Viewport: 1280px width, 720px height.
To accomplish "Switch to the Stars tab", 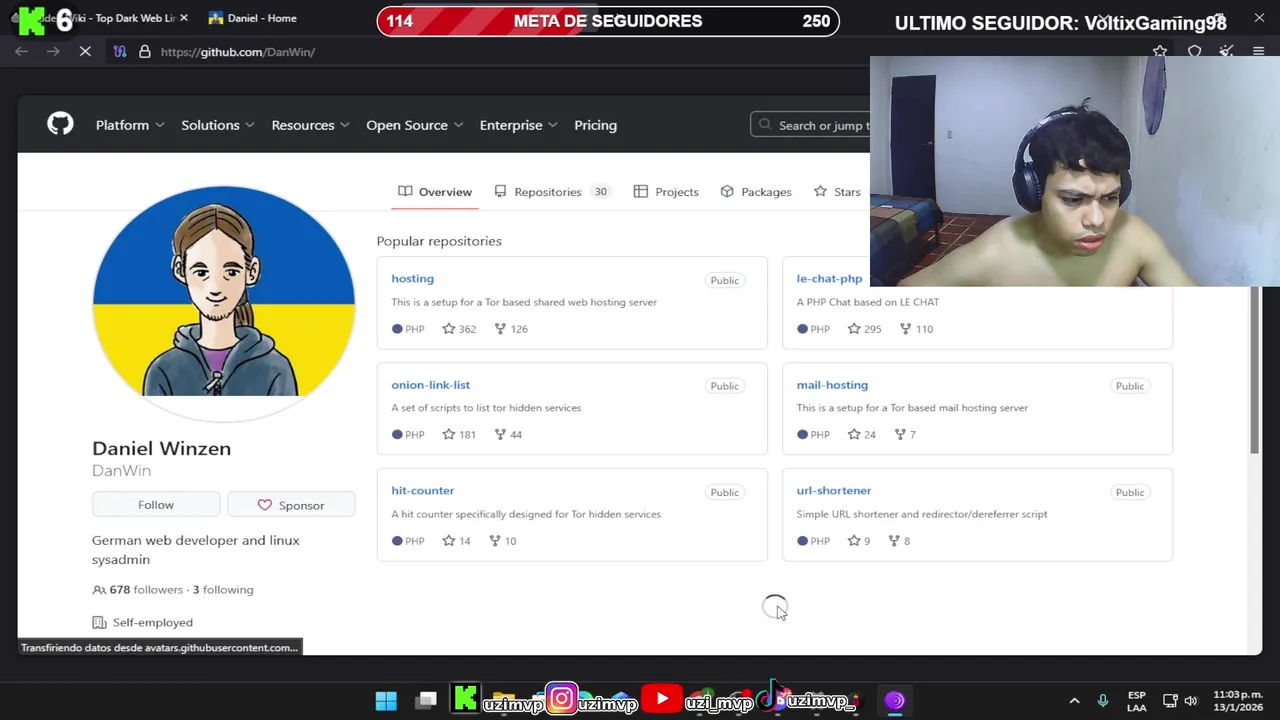I will pyautogui.click(x=837, y=192).
